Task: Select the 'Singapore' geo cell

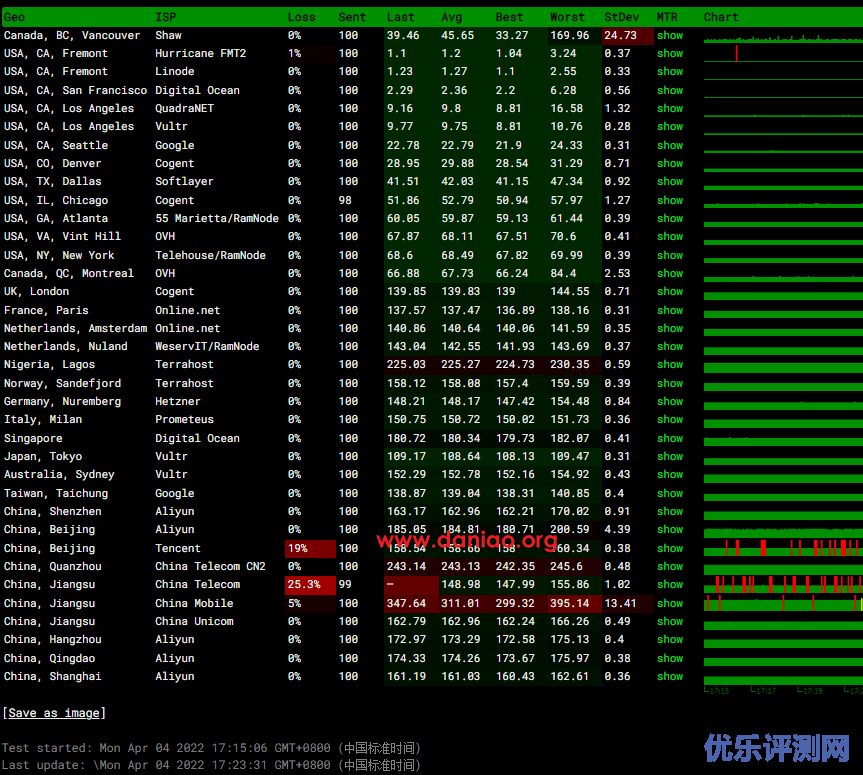Action: [x=33, y=439]
